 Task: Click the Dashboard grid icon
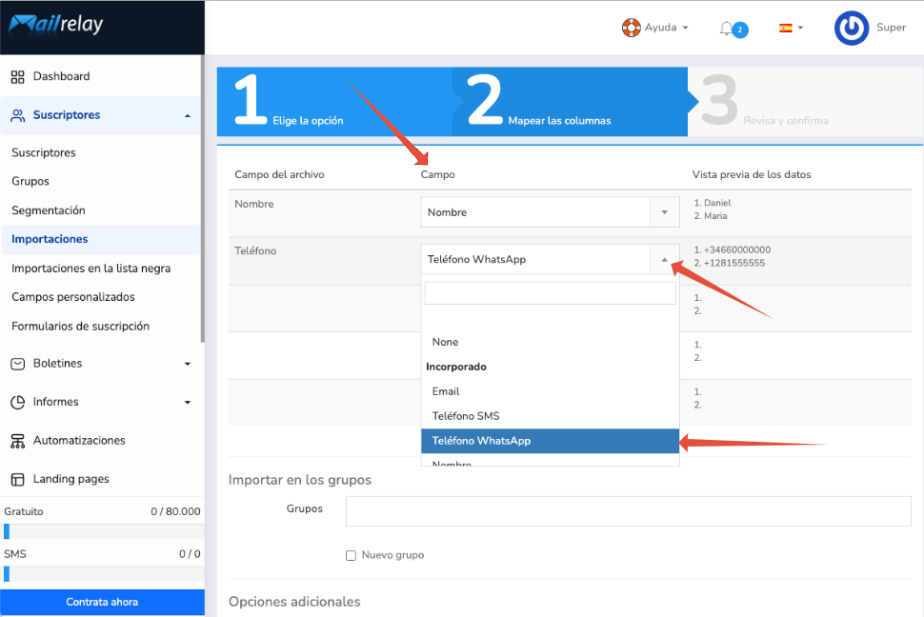coord(18,77)
